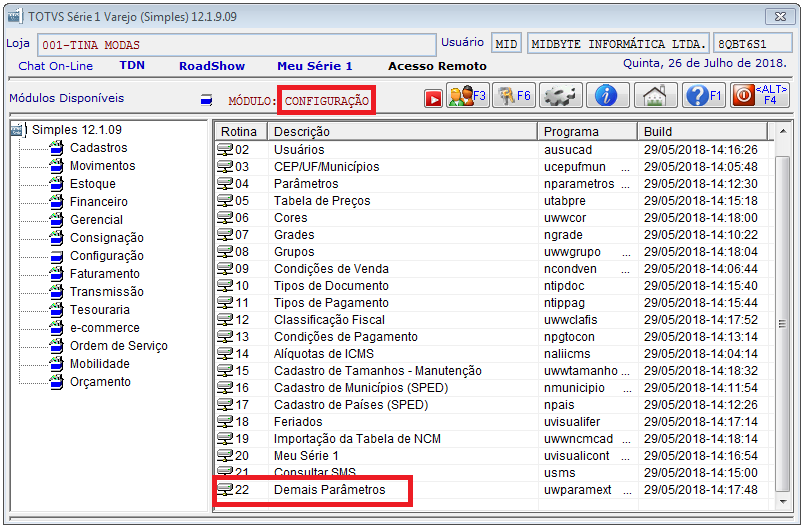
Task: Click the ALT F4 exit power icon
Action: [760, 96]
